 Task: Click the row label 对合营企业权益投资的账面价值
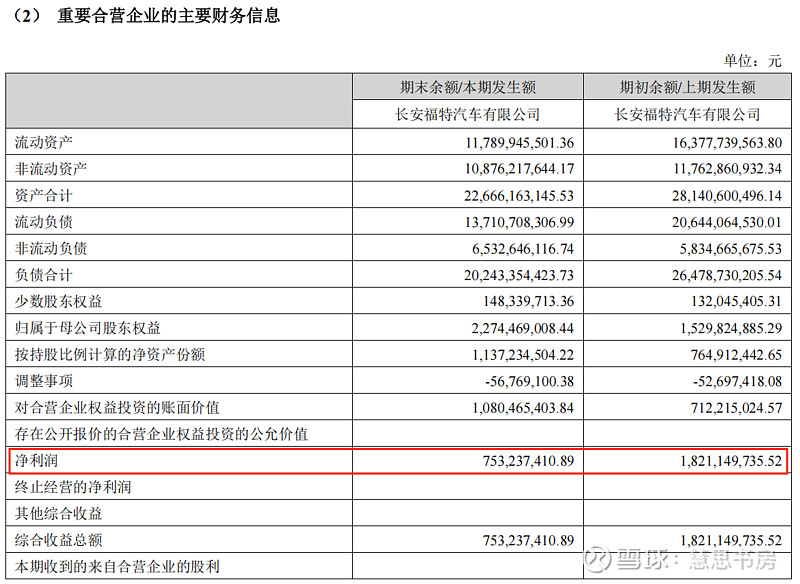(117, 408)
